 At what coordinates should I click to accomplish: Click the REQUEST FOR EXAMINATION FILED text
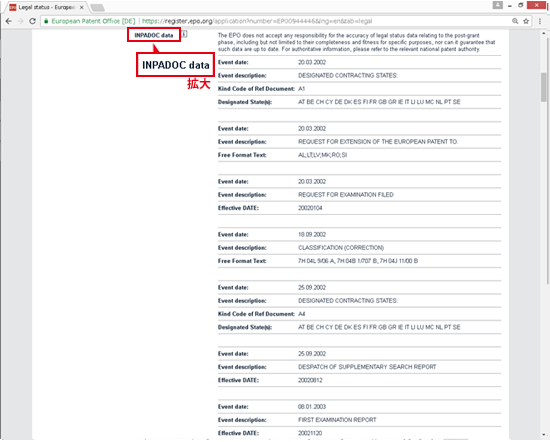click(x=346, y=195)
